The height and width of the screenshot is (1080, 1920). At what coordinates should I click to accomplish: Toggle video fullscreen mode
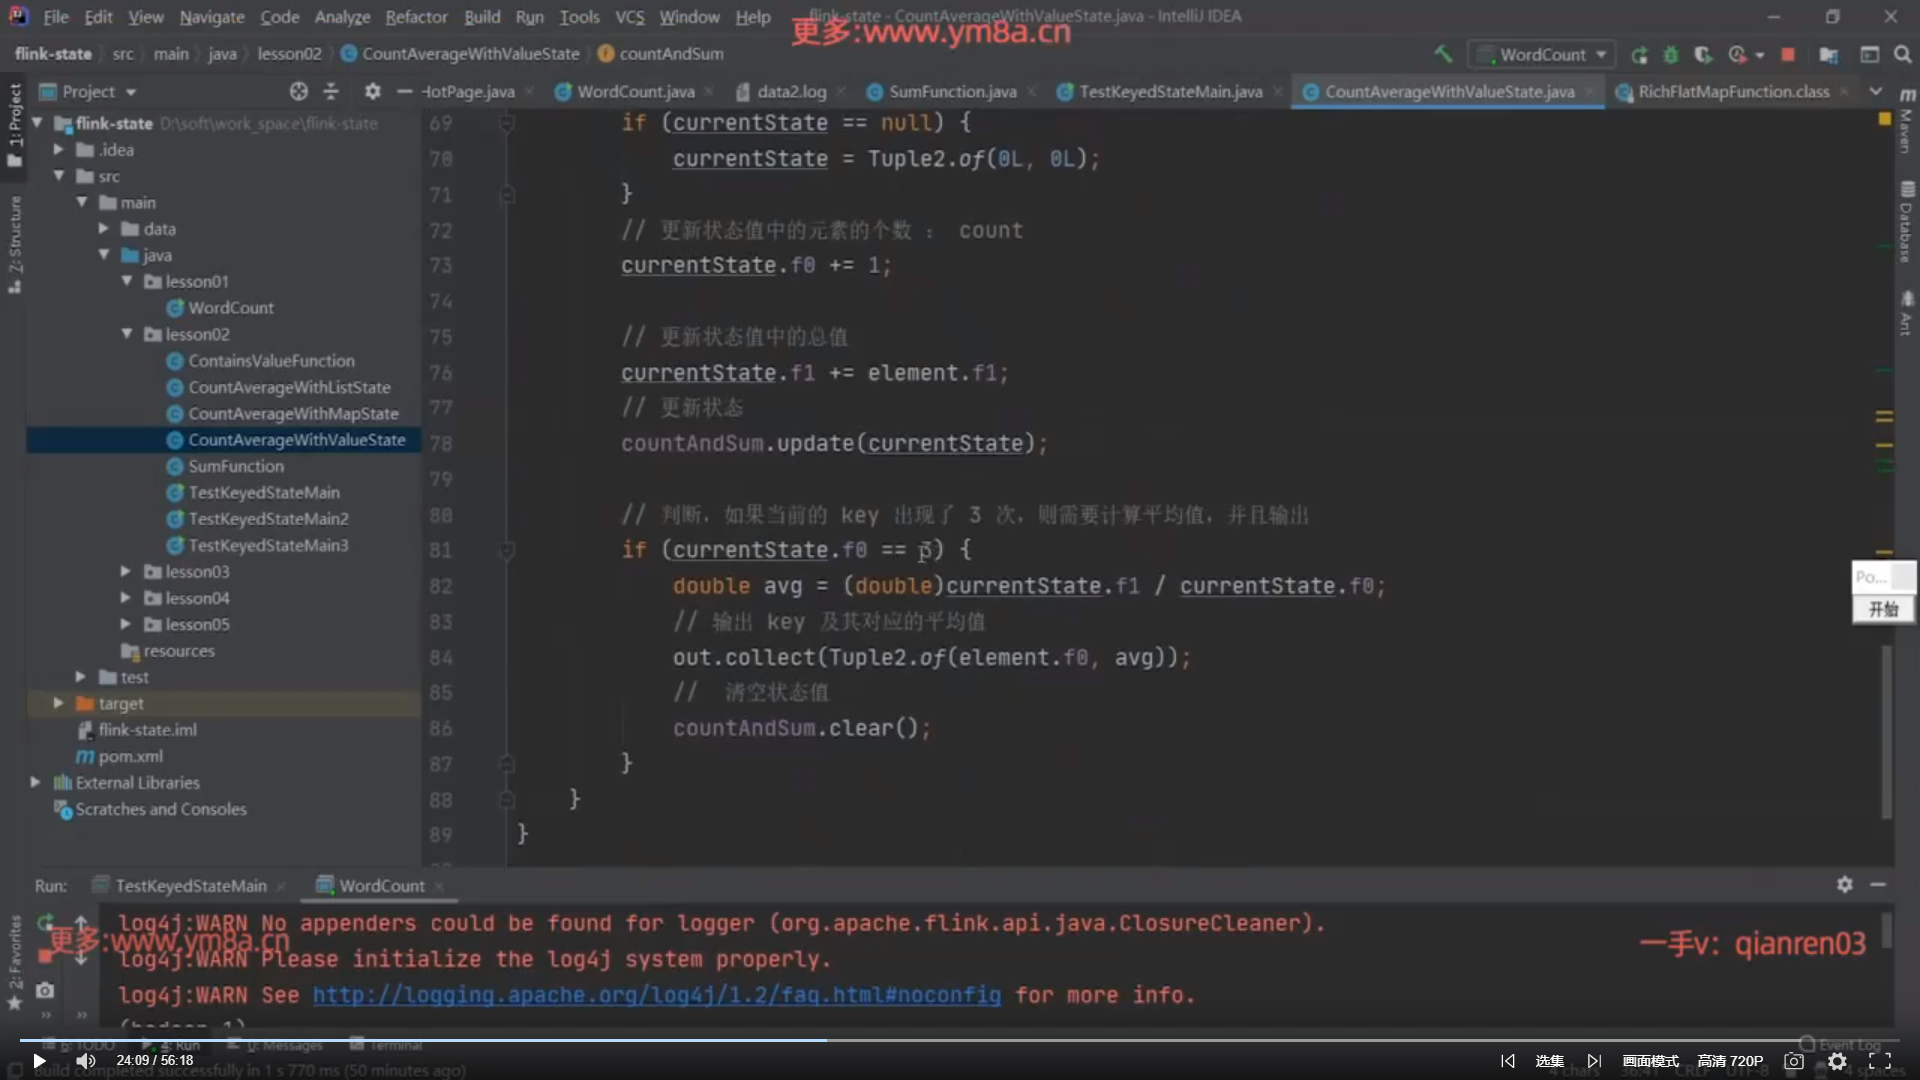click(x=1880, y=1061)
